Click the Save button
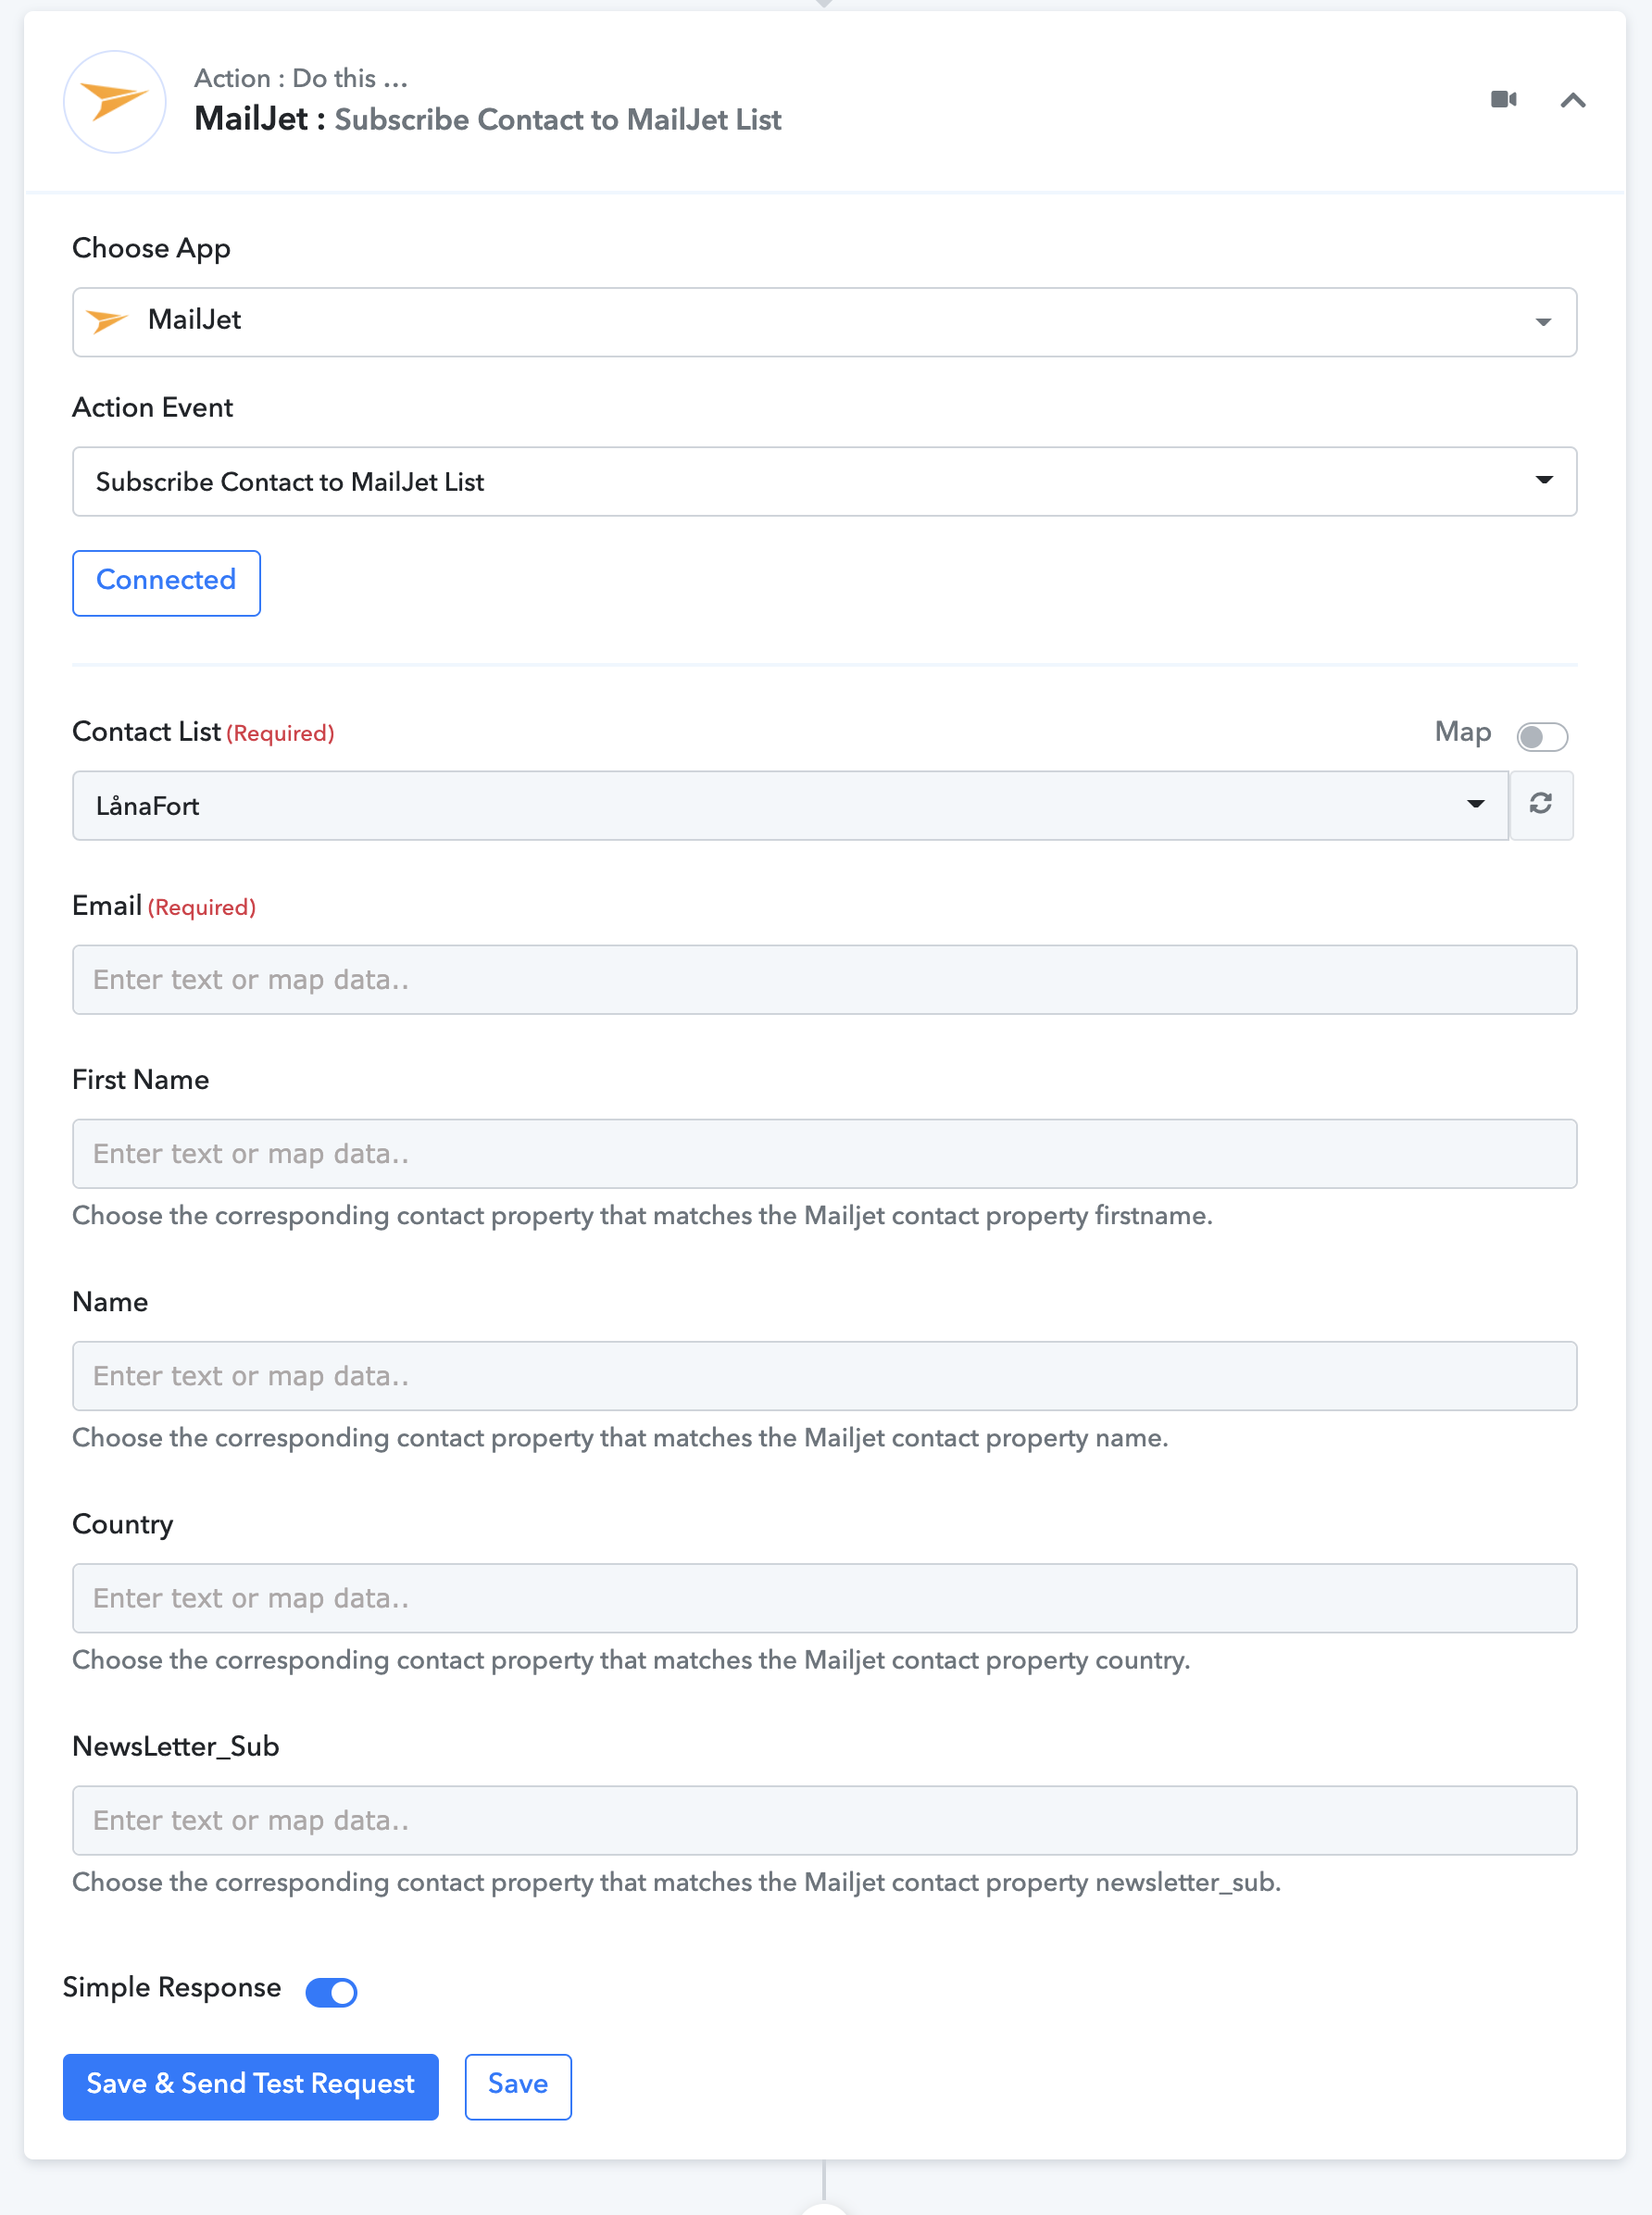 (x=518, y=2085)
